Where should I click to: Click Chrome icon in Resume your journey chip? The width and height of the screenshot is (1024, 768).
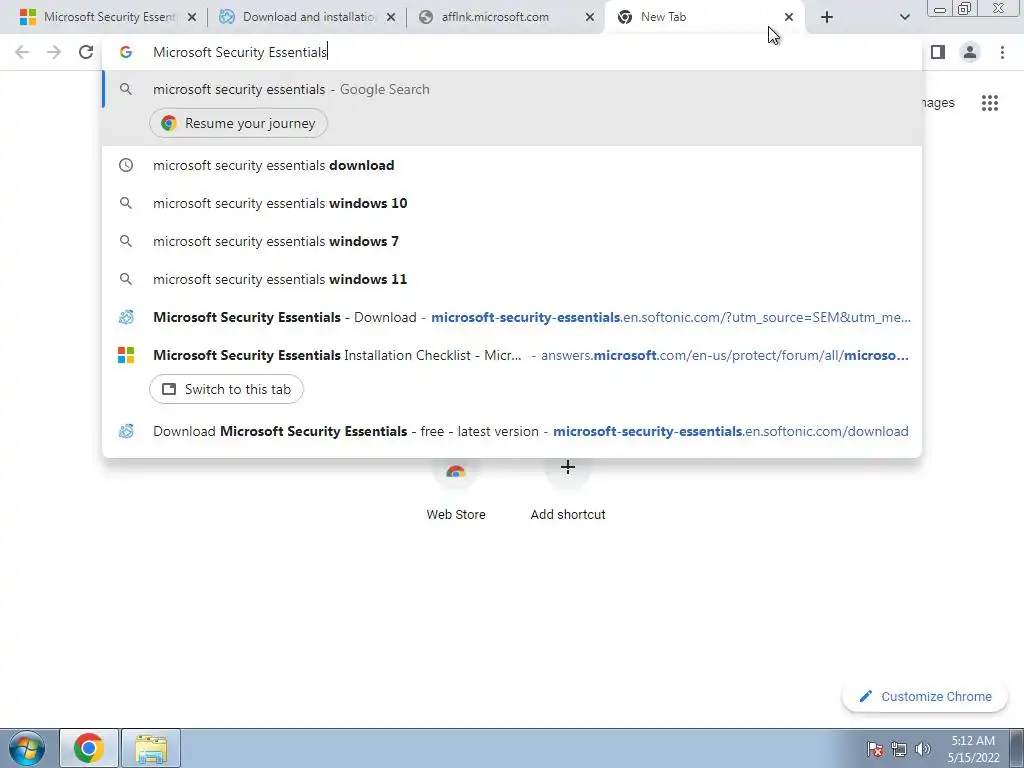tap(168, 123)
